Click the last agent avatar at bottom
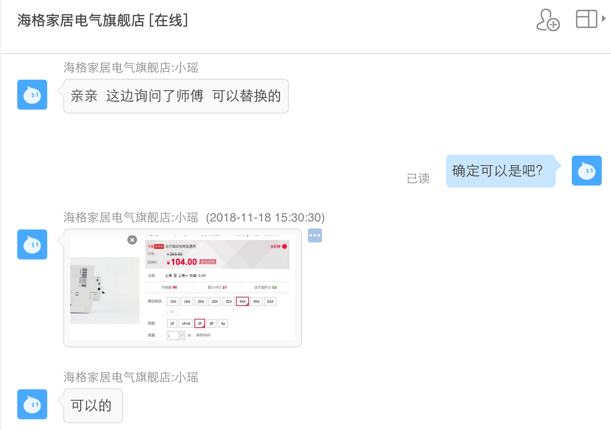 point(32,404)
